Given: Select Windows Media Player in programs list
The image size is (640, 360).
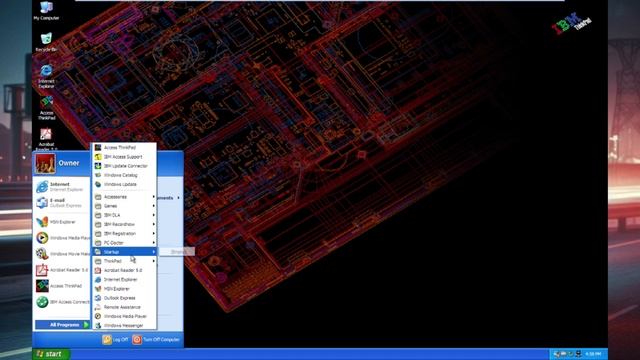Looking at the screenshot, I should coord(124,316).
